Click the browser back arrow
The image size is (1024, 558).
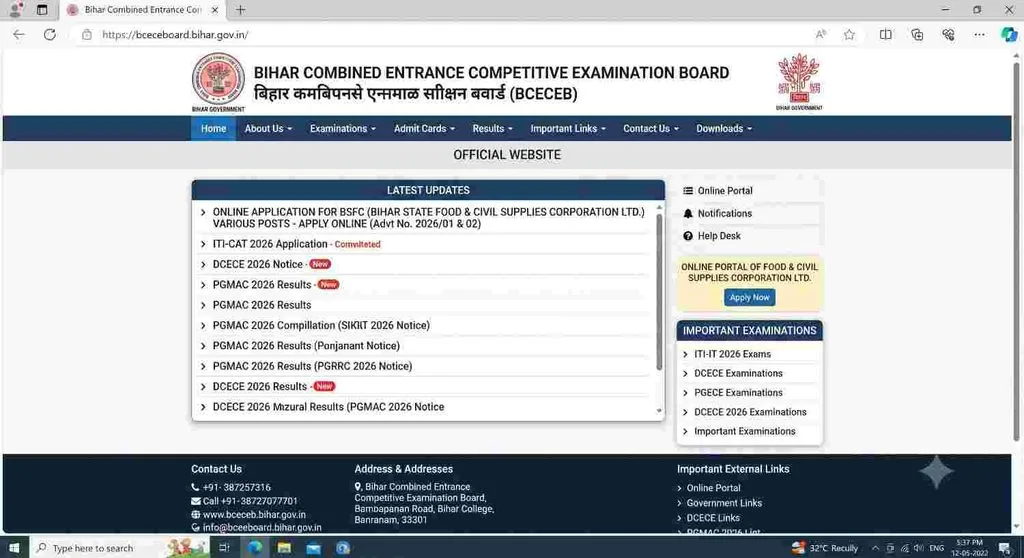[18, 35]
